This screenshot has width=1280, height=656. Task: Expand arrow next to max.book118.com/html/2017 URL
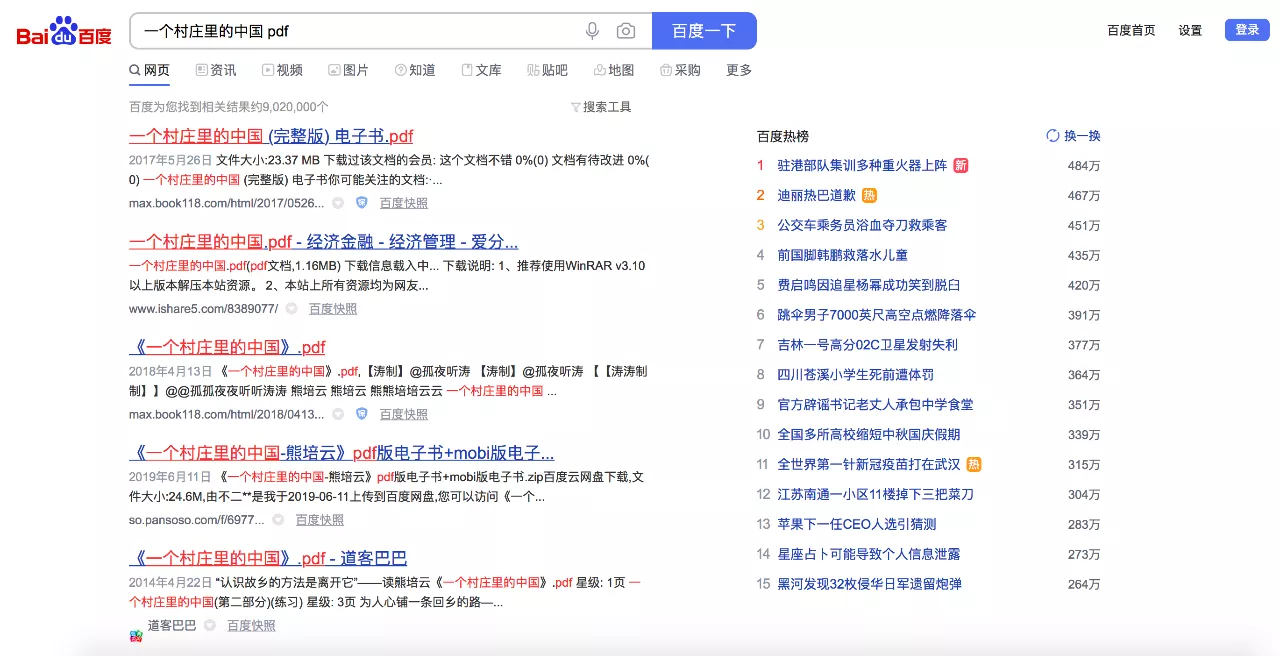[338, 203]
